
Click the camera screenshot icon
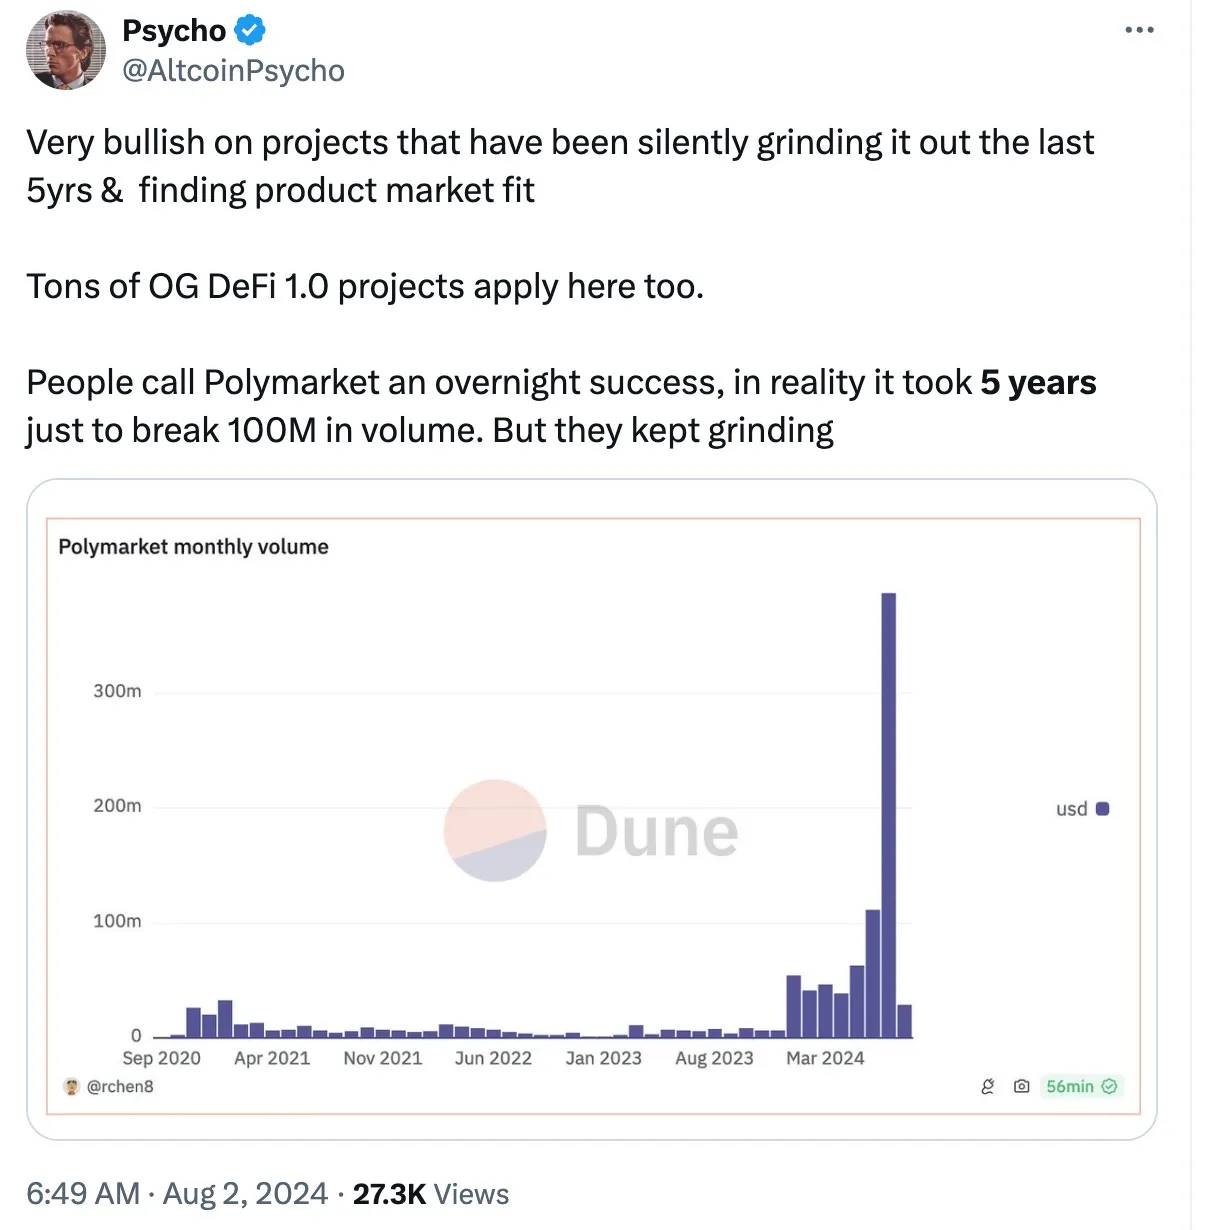(1021, 1086)
